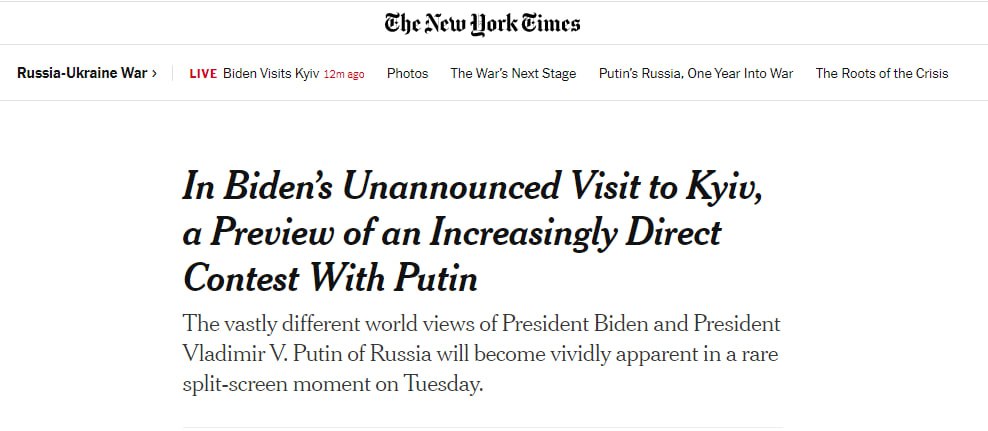Click The New York Times logo
The width and height of the screenshot is (988, 431).
pos(482,22)
